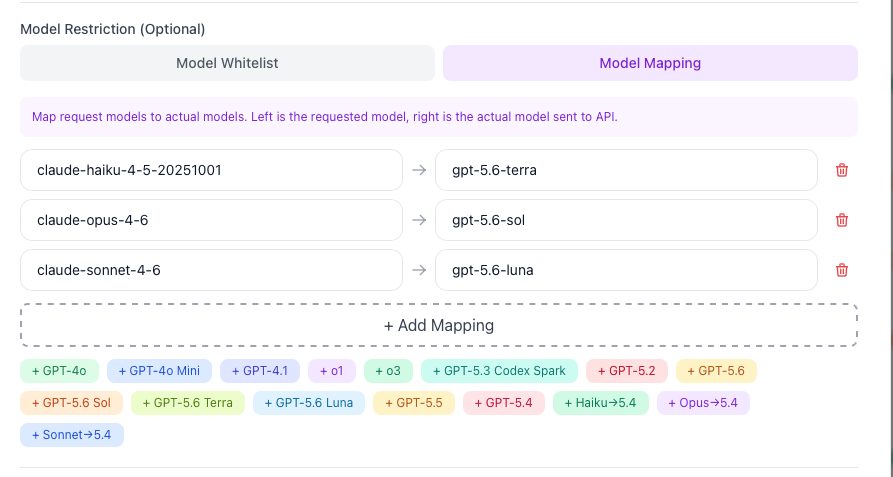Click the Add Mapping button
The height and width of the screenshot is (477, 893).
[439, 326]
